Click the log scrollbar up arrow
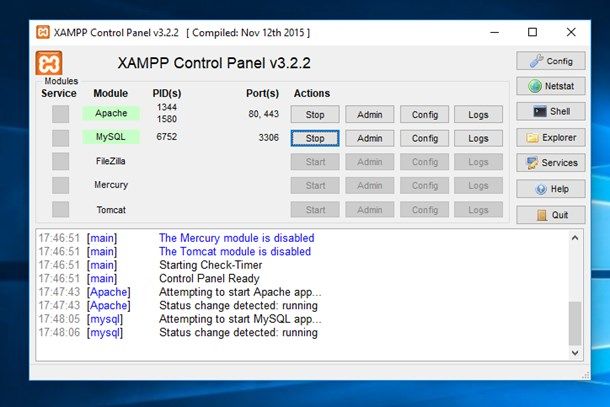Screen dimensions: 610x407 (575, 238)
